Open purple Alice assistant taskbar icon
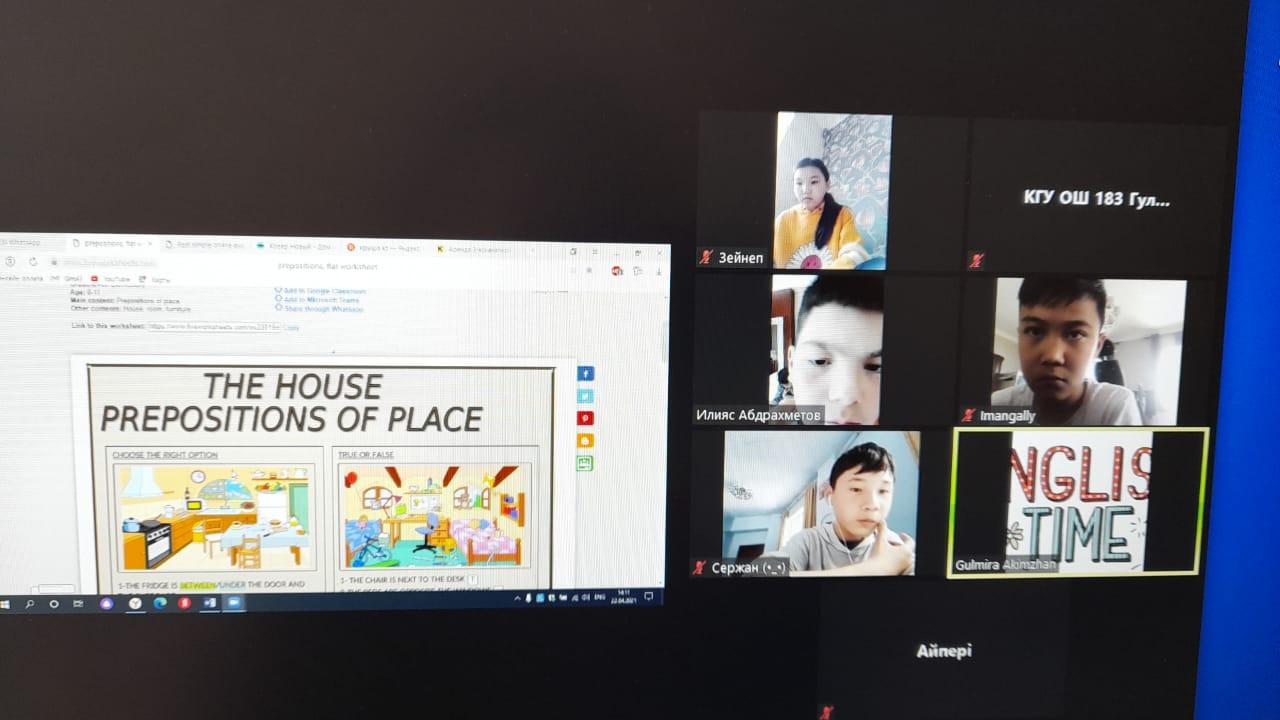Screen dimensions: 1280x720 [107, 604]
